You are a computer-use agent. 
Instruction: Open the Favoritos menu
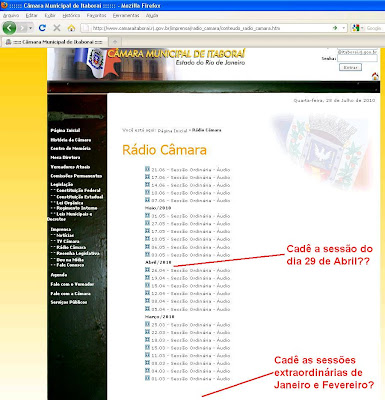96,15
